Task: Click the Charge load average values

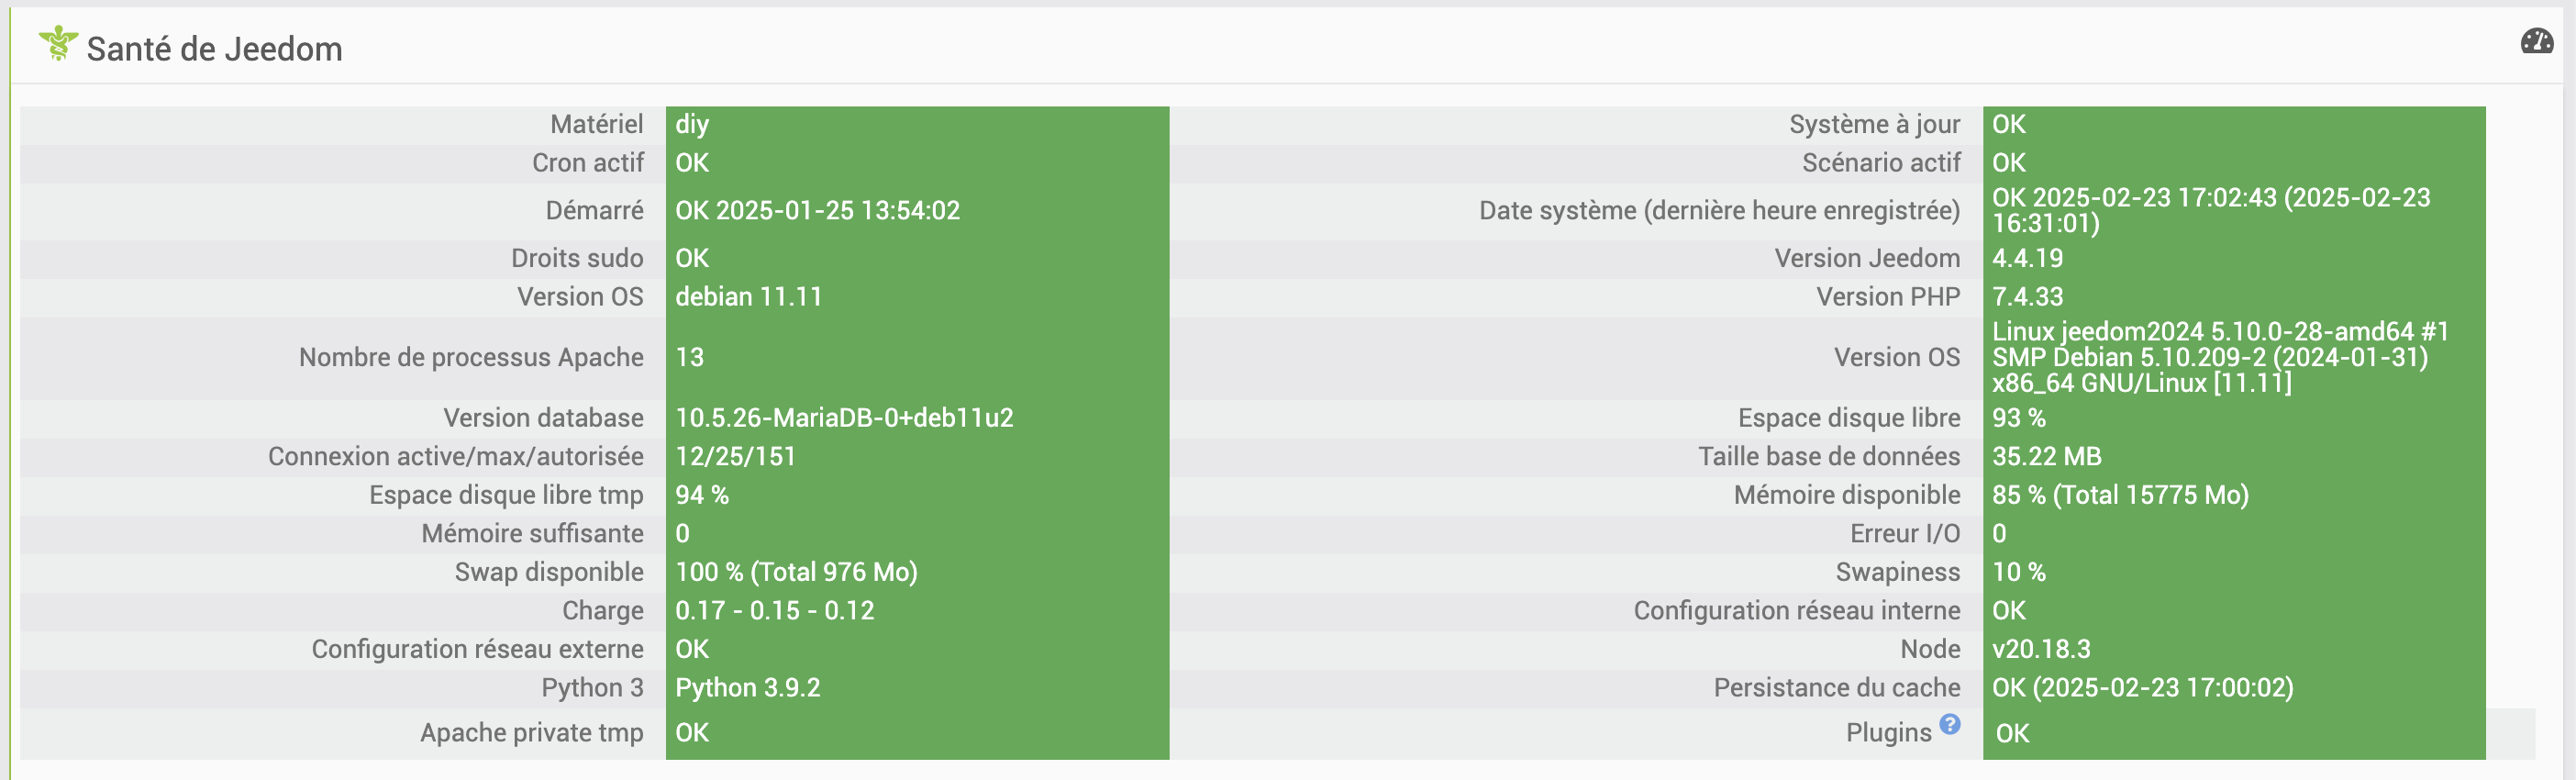Action: [774, 611]
